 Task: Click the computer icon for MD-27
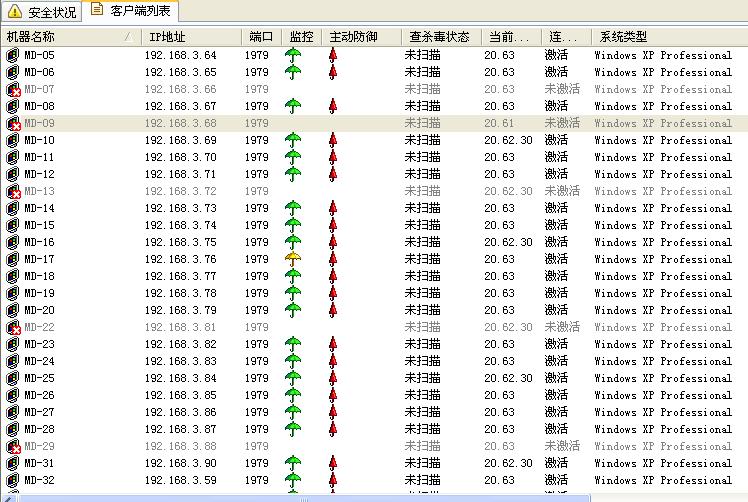(12, 412)
